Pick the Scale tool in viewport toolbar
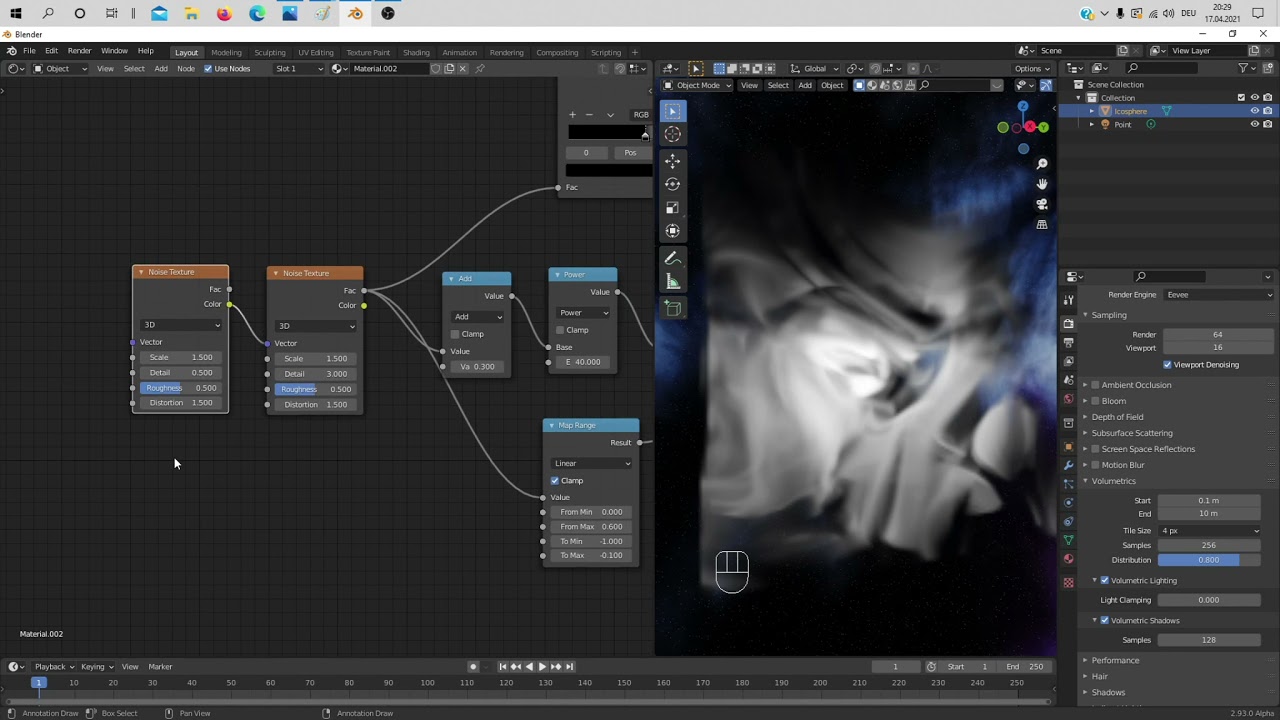 click(672, 208)
